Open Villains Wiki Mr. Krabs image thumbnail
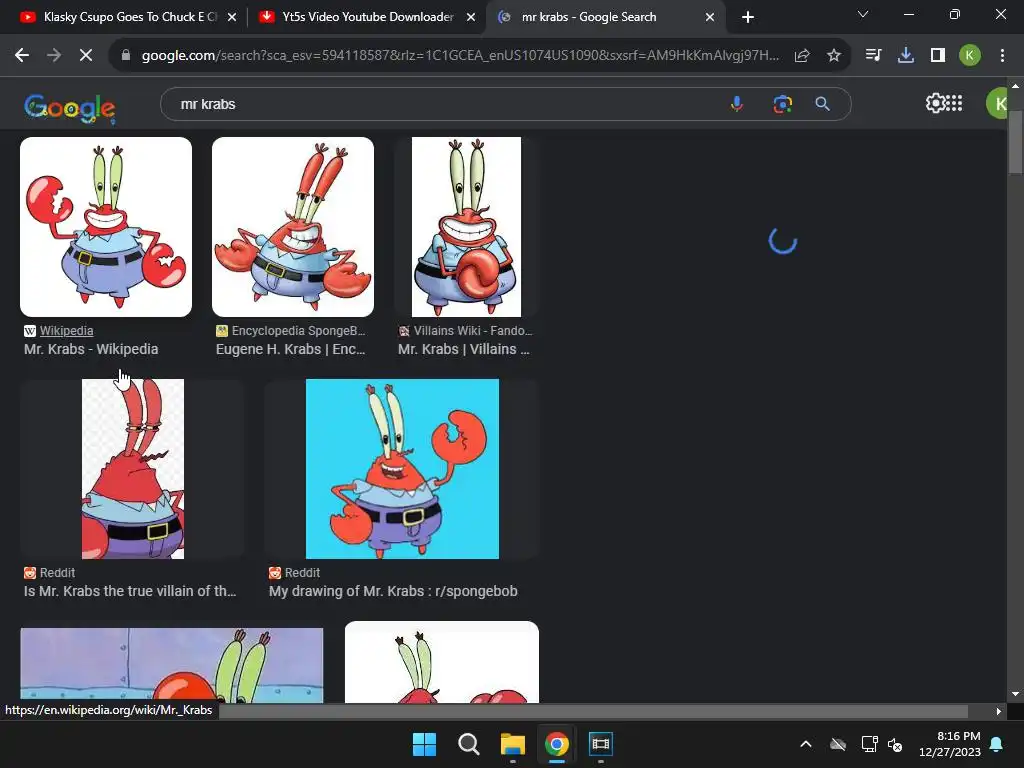The width and height of the screenshot is (1024, 768). point(466,227)
